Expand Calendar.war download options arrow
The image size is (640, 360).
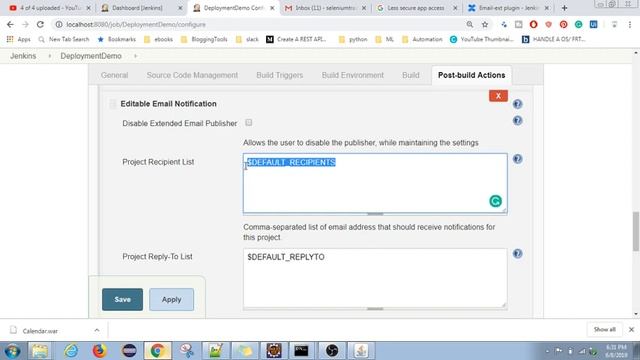[97, 330]
